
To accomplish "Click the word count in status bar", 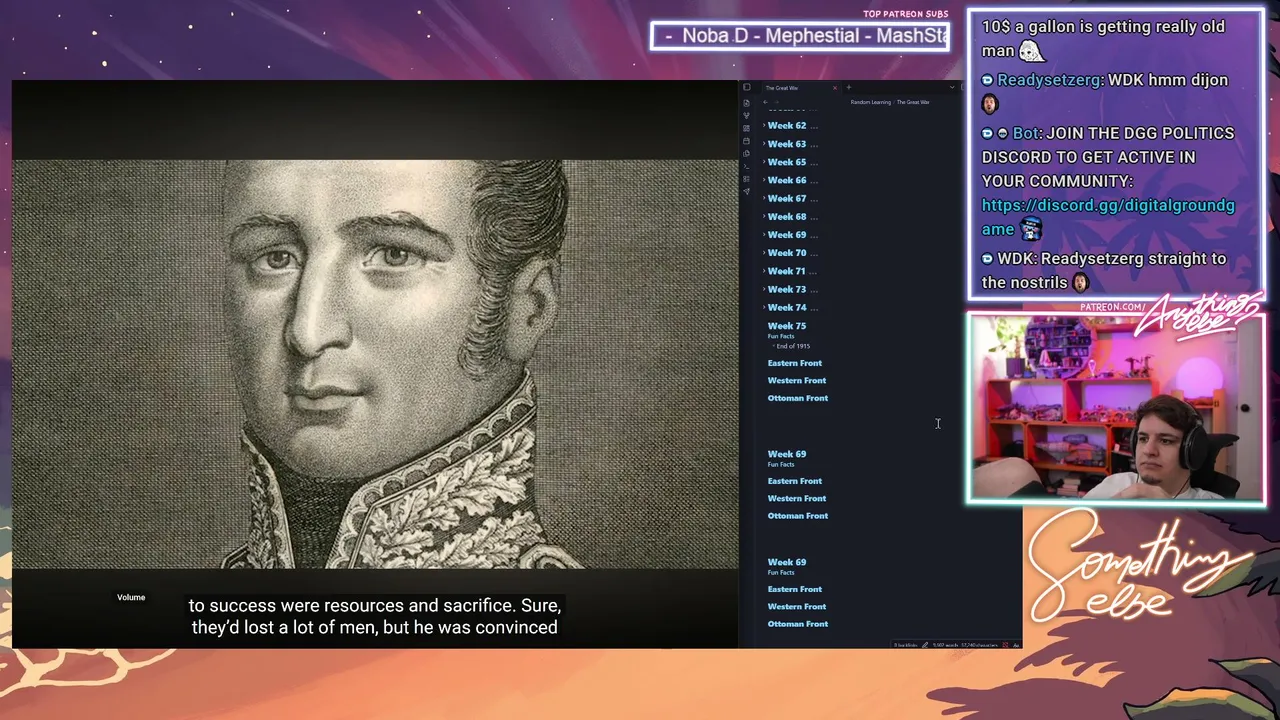I will click(945, 645).
